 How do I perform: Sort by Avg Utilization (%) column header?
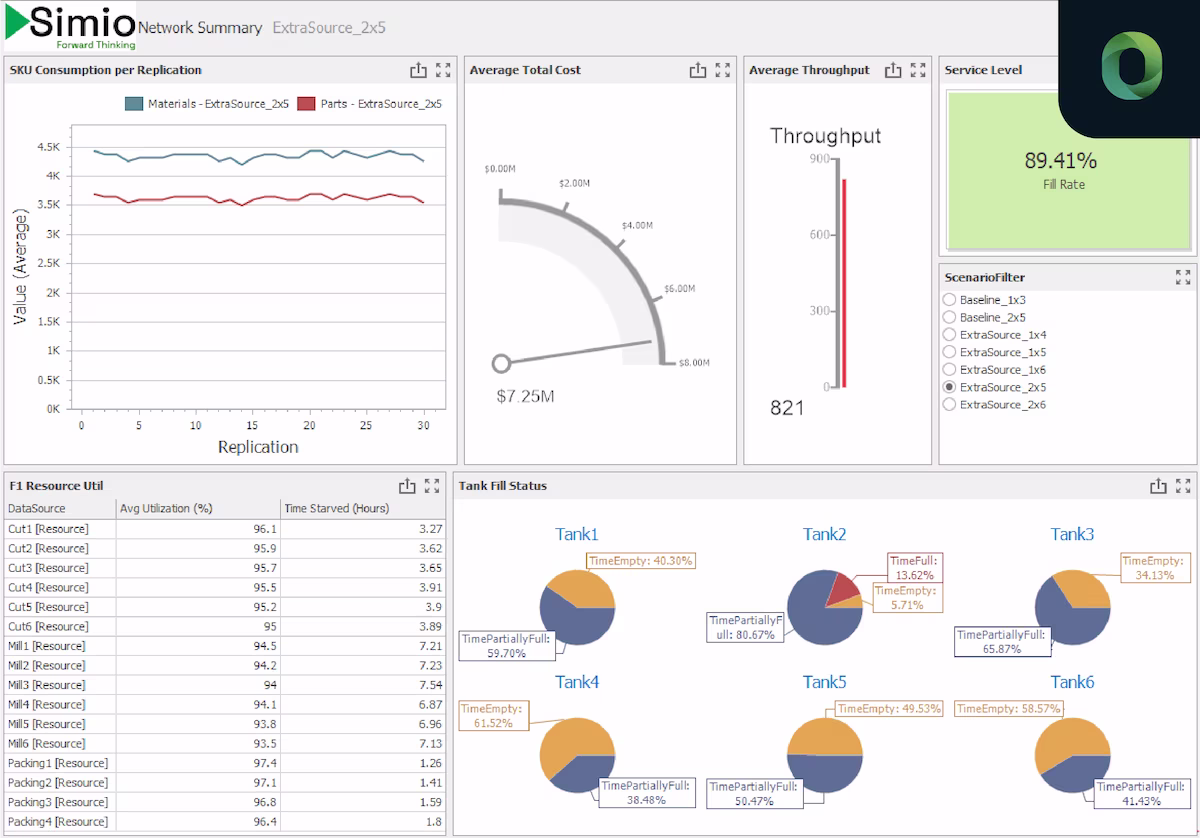[x=198, y=508]
